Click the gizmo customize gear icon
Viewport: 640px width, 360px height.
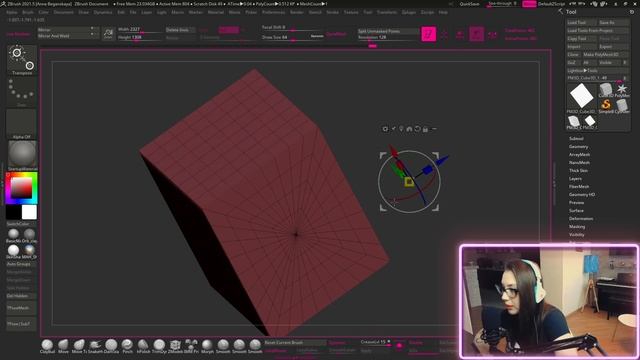coord(385,129)
